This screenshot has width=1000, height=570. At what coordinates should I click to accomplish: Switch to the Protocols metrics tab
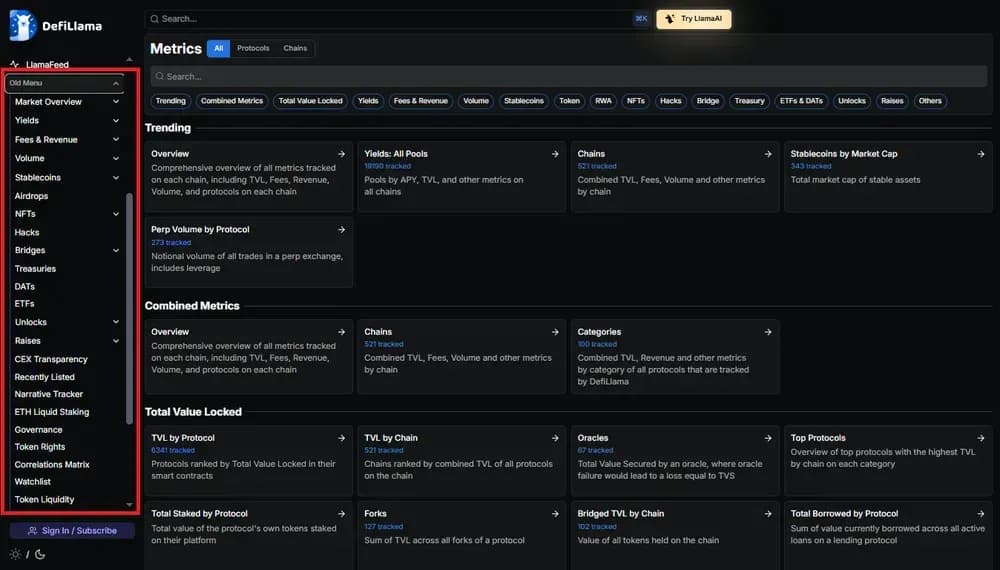click(253, 48)
